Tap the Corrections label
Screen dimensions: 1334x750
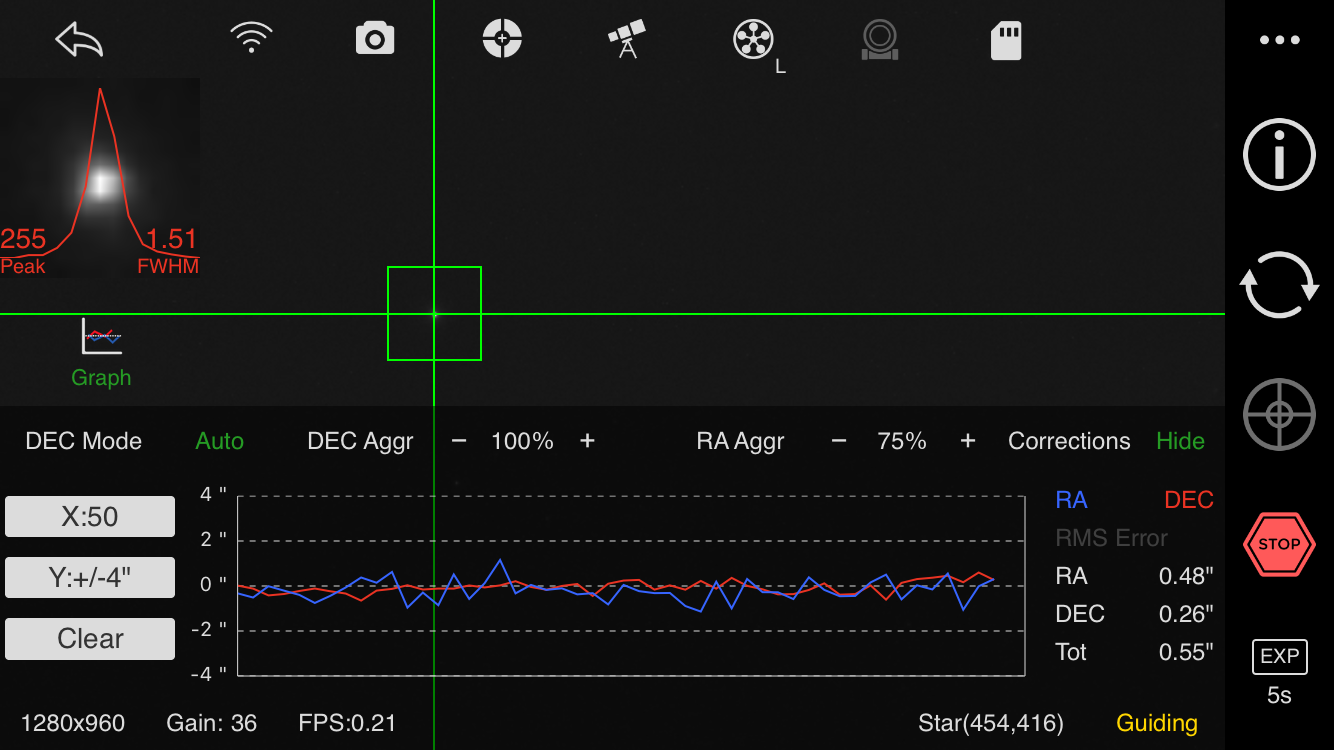[1069, 441]
